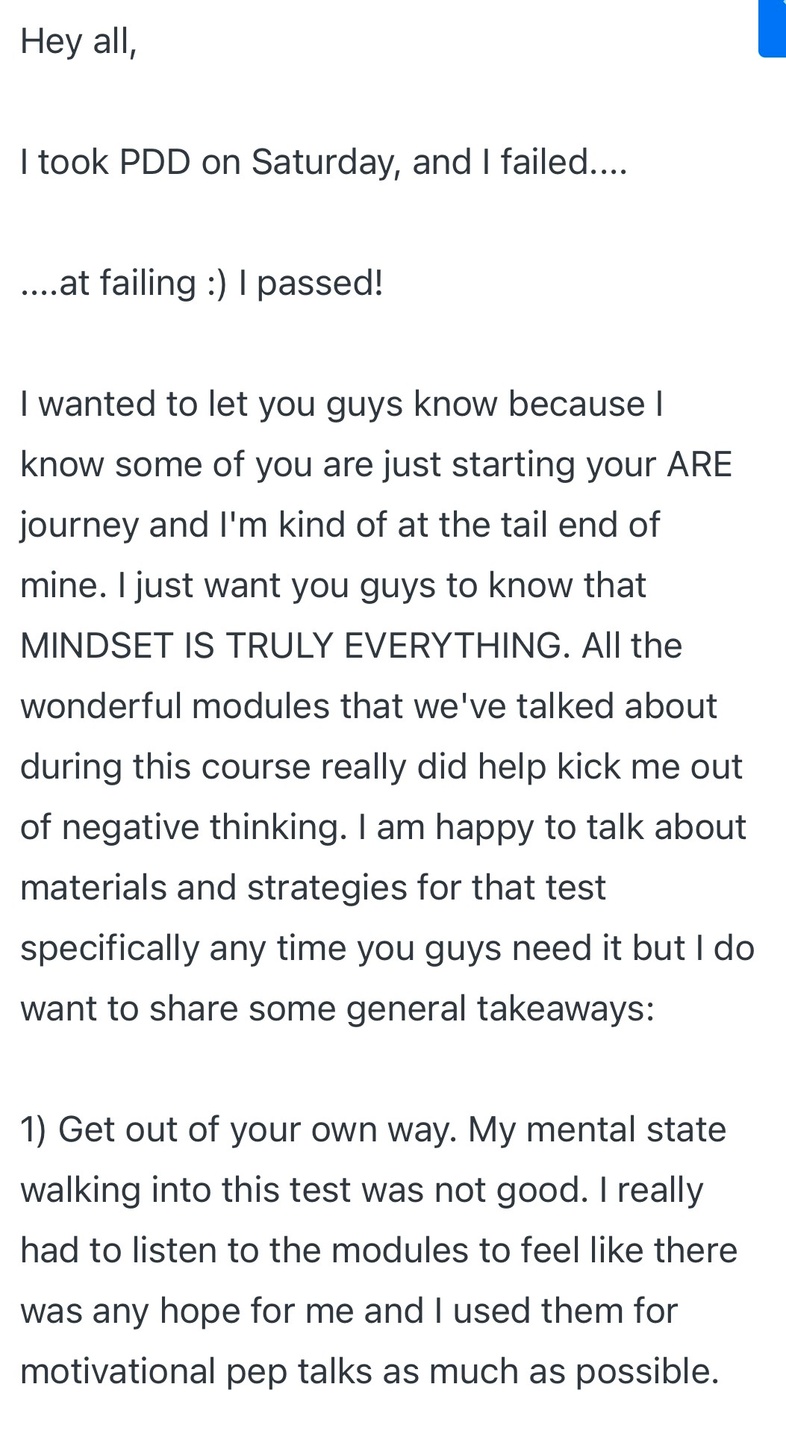
Task: Click the words "My mental state"
Action: 598,1129
